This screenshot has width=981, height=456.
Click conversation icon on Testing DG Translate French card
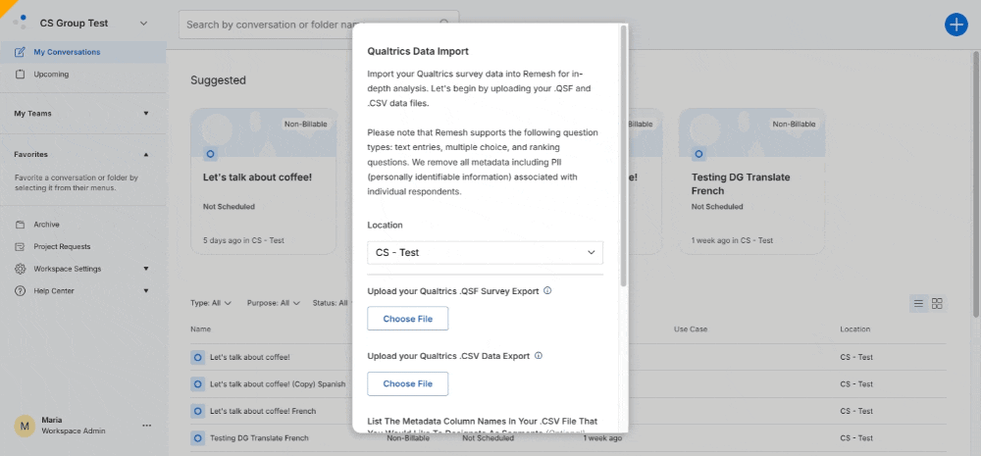(x=699, y=154)
